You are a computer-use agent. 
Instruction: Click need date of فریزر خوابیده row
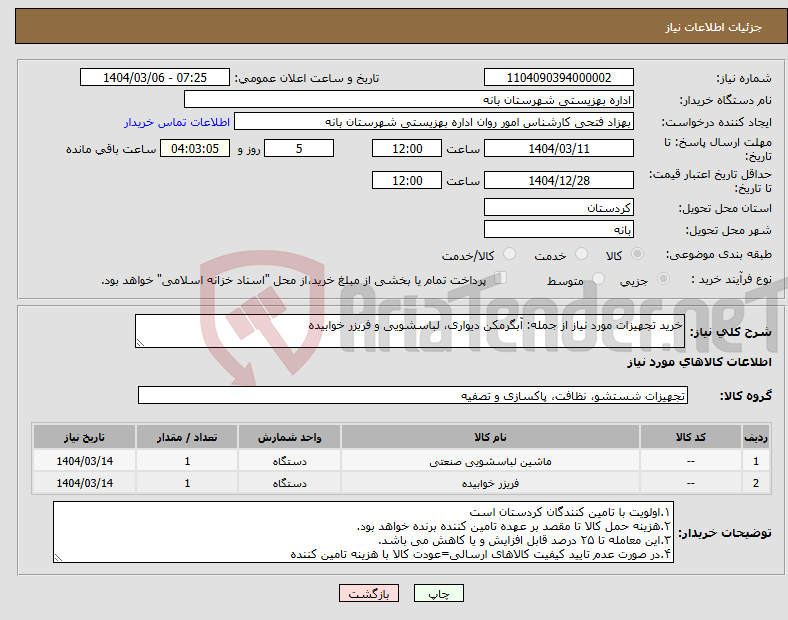click(x=84, y=483)
